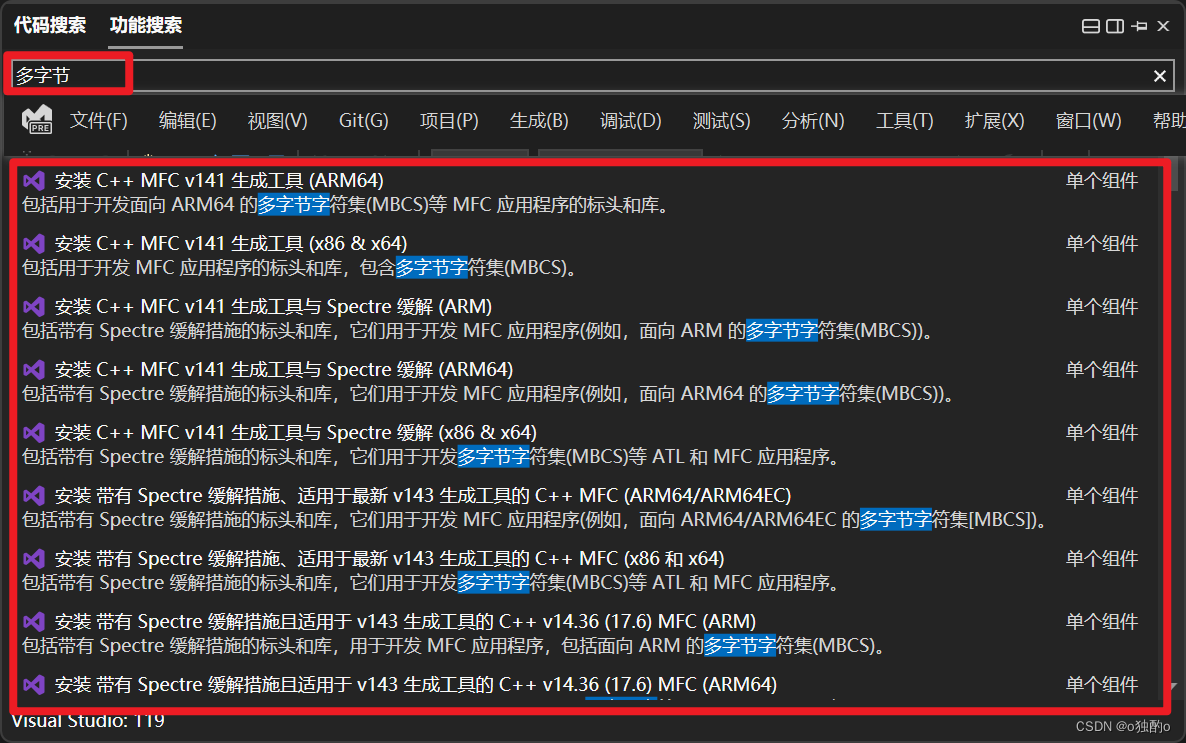Open the Git(G) menu

[x=363, y=120]
